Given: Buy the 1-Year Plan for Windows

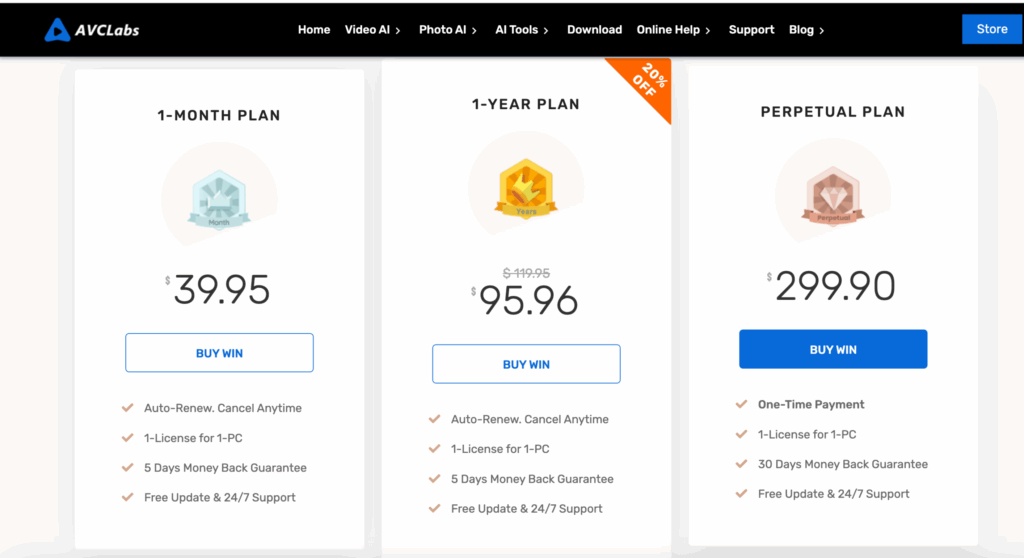Looking at the screenshot, I should (x=526, y=364).
